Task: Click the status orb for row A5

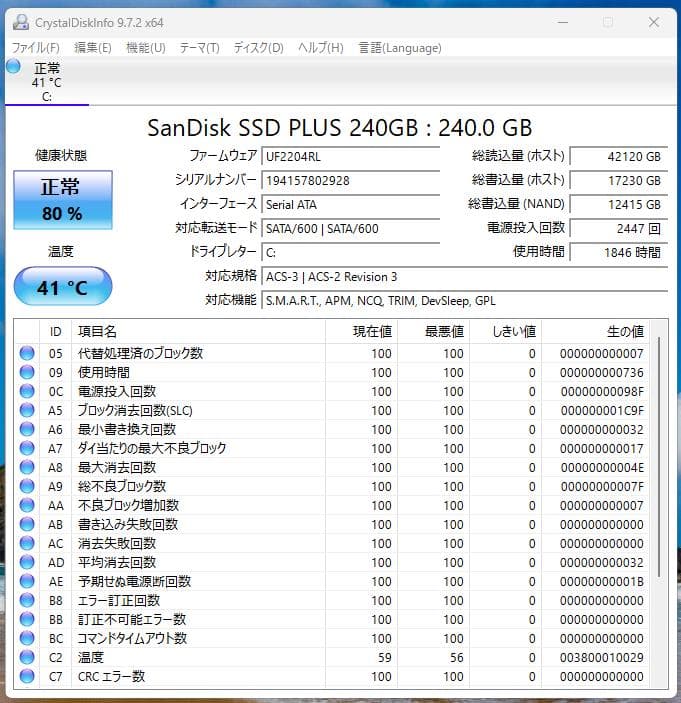Action: tap(27, 410)
